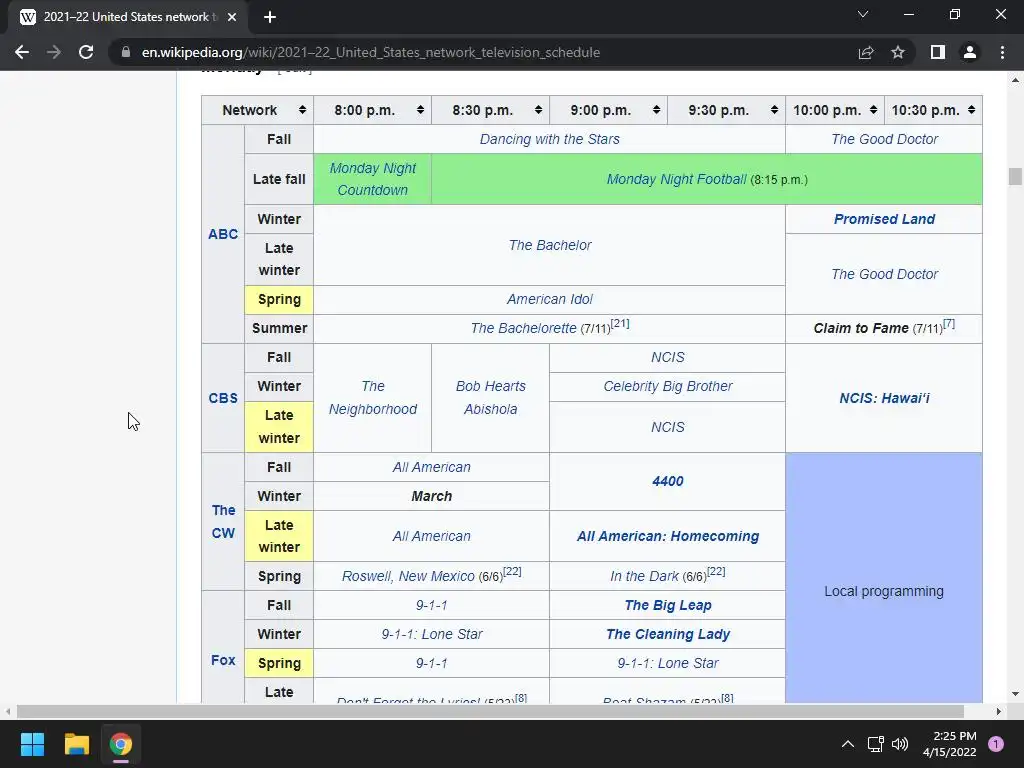Open clock and calendar at 2:25 PM
This screenshot has width=1024, height=768.
950,744
